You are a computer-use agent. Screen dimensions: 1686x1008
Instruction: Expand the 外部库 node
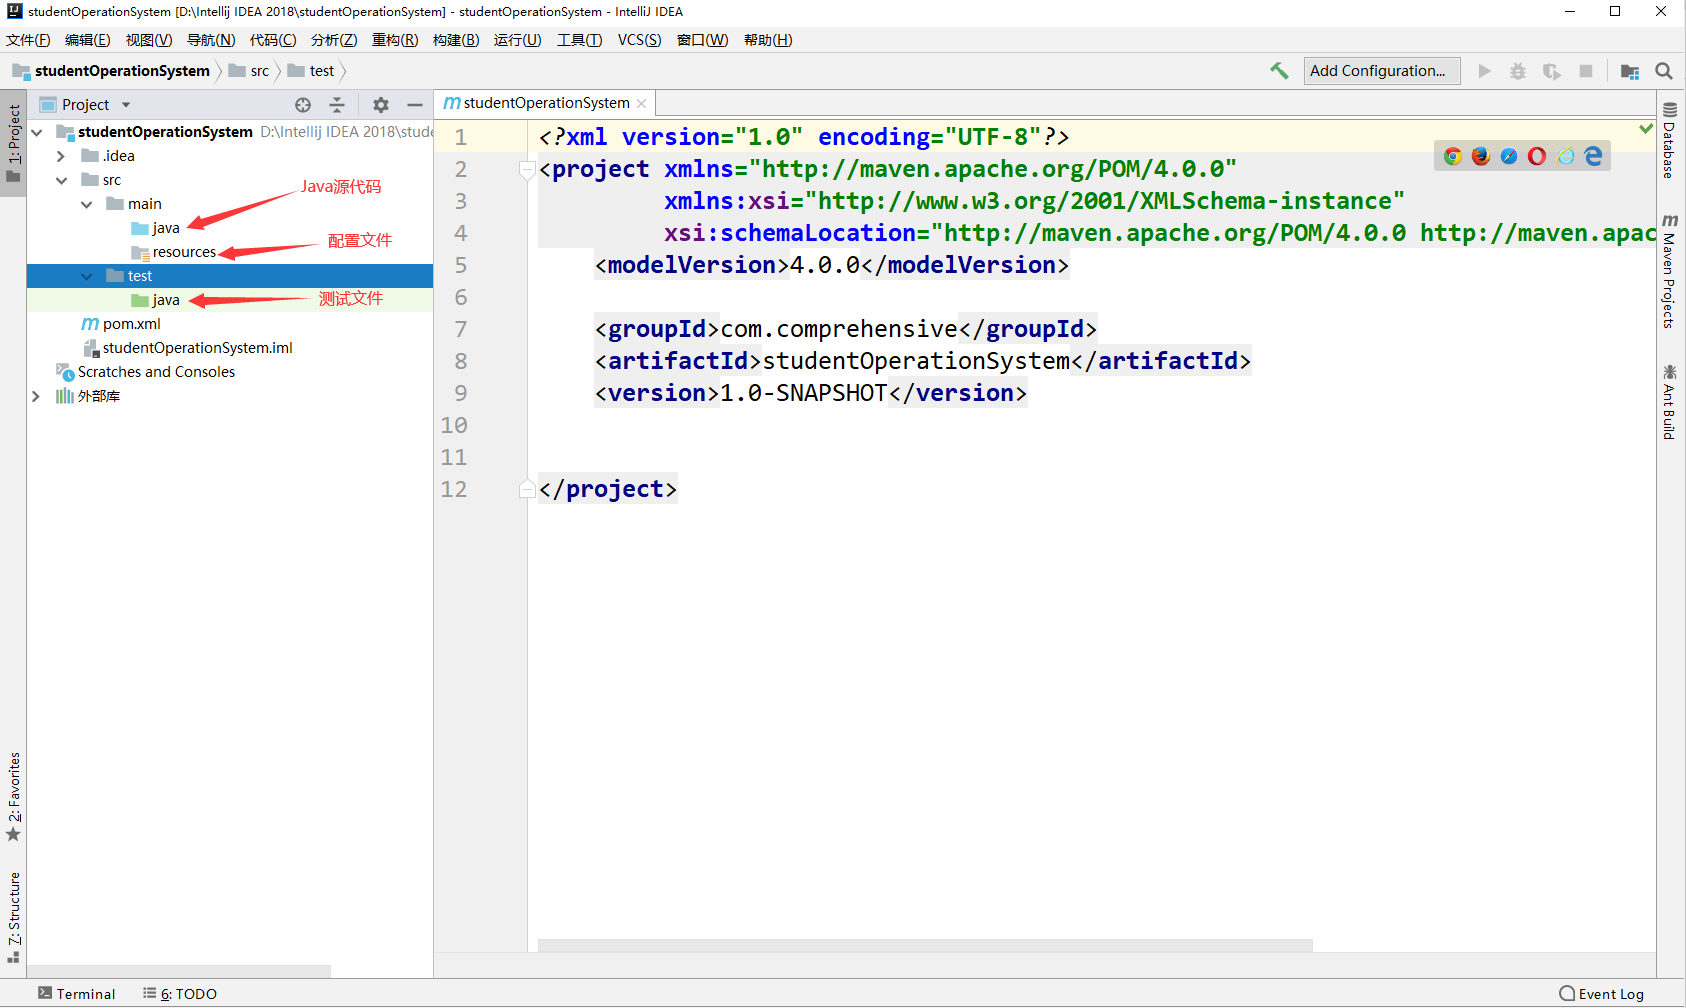pyautogui.click(x=36, y=396)
